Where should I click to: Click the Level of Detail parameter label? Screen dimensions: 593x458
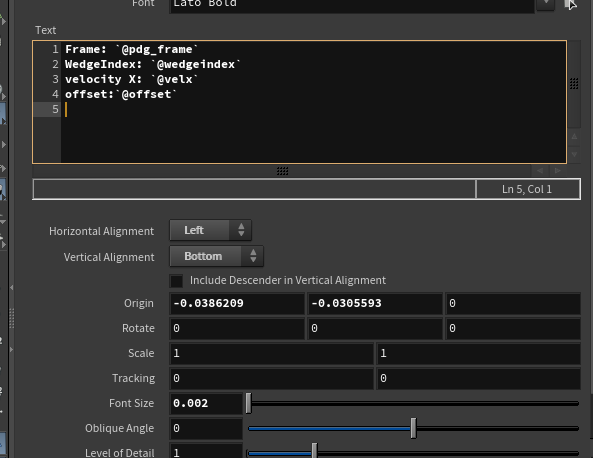120,452
